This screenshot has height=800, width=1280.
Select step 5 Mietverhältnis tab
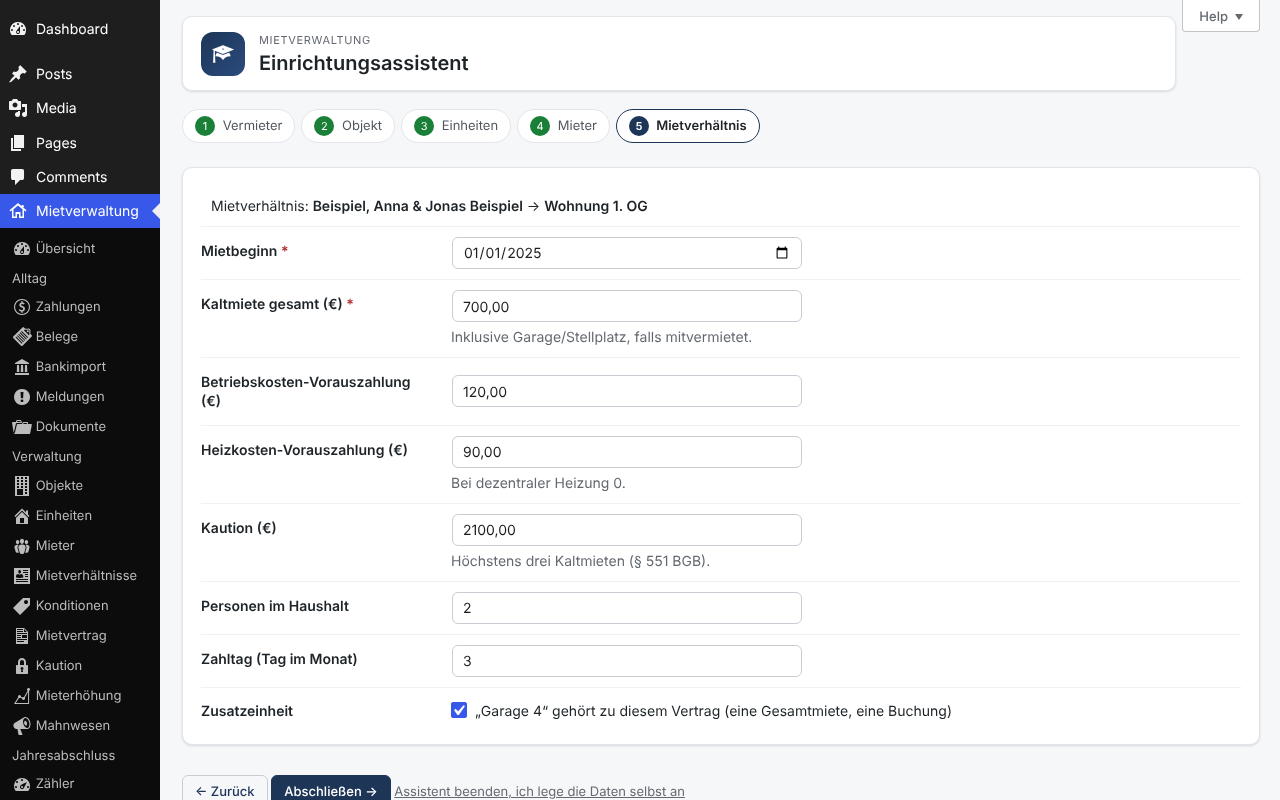(688, 126)
